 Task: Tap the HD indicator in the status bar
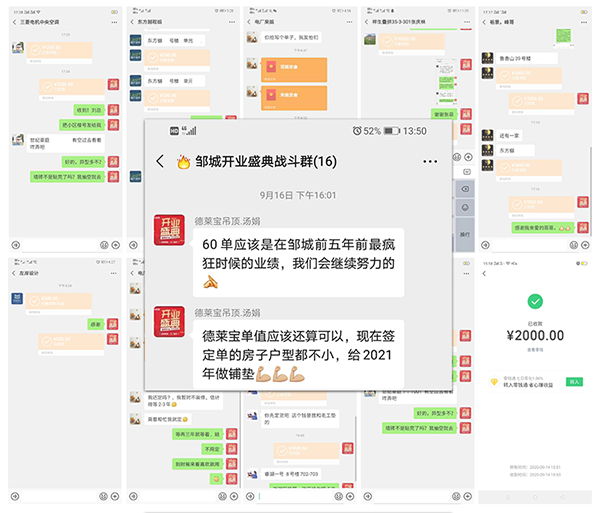(x=174, y=131)
